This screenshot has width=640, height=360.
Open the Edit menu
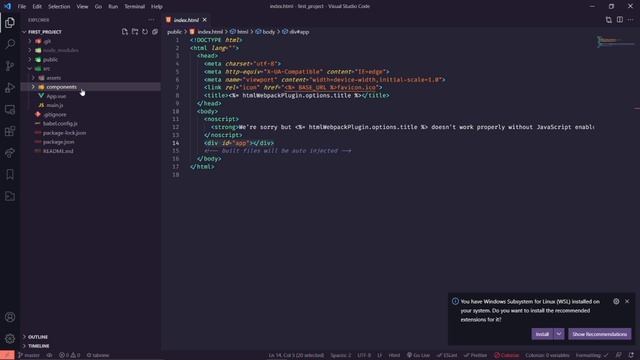[37, 6]
